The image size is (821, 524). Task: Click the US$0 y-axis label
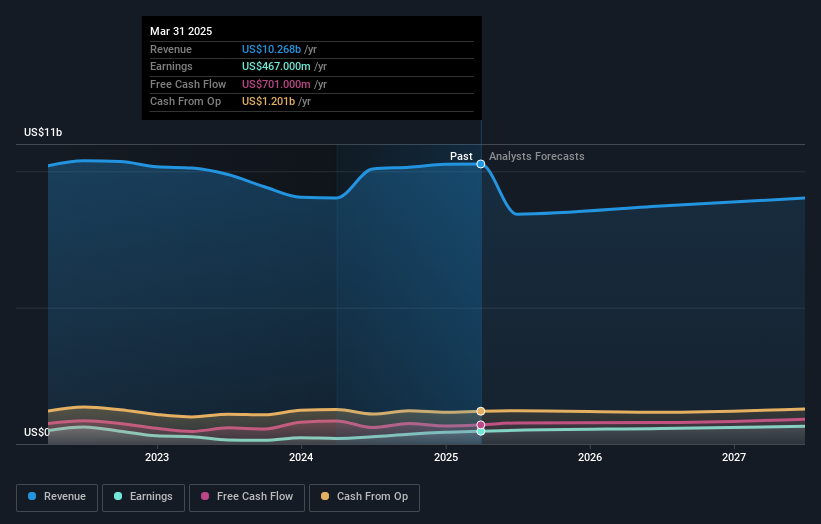36,432
